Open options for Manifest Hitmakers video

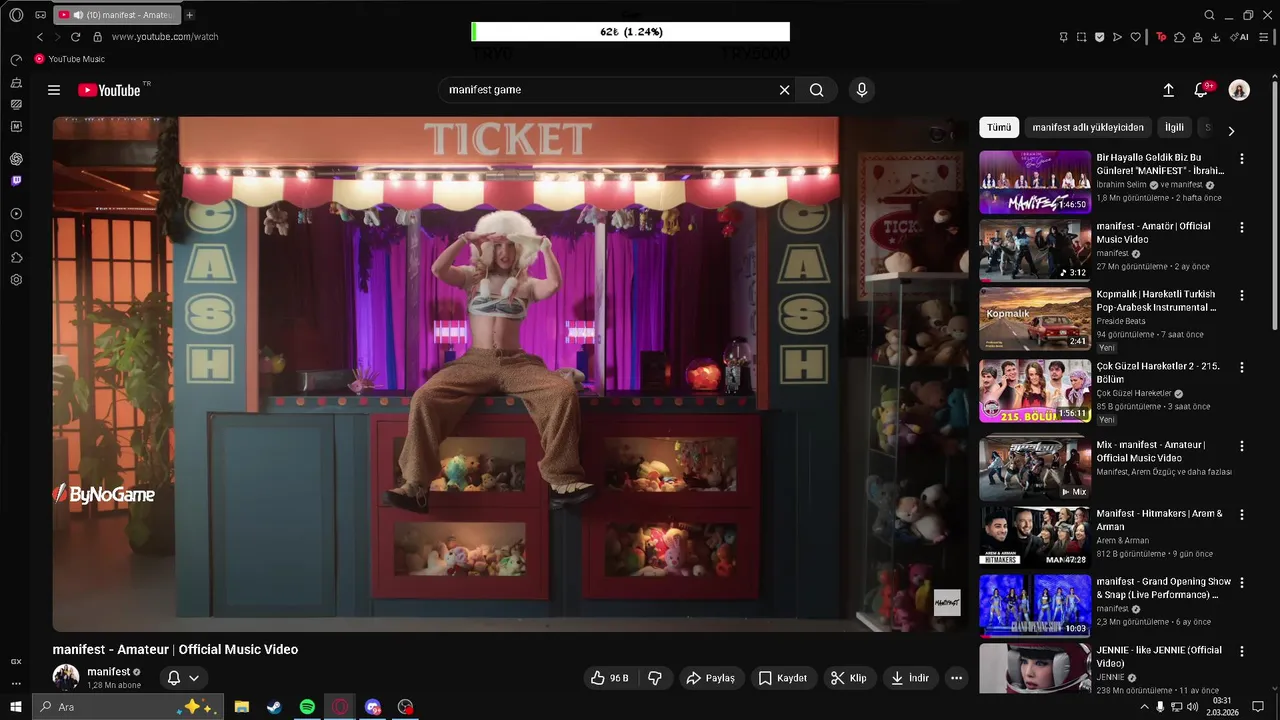[1242, 515]
